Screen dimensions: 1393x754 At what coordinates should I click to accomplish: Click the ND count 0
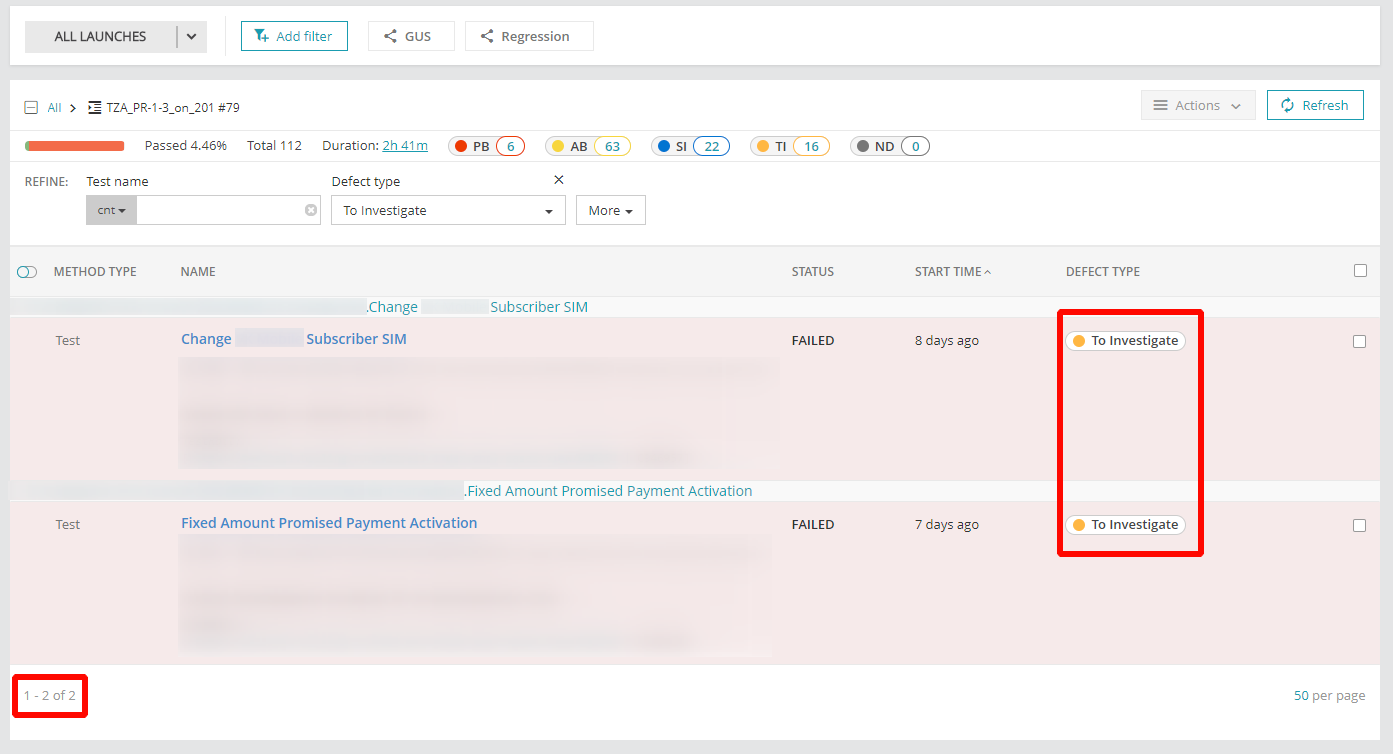click(x=915, y=146)
